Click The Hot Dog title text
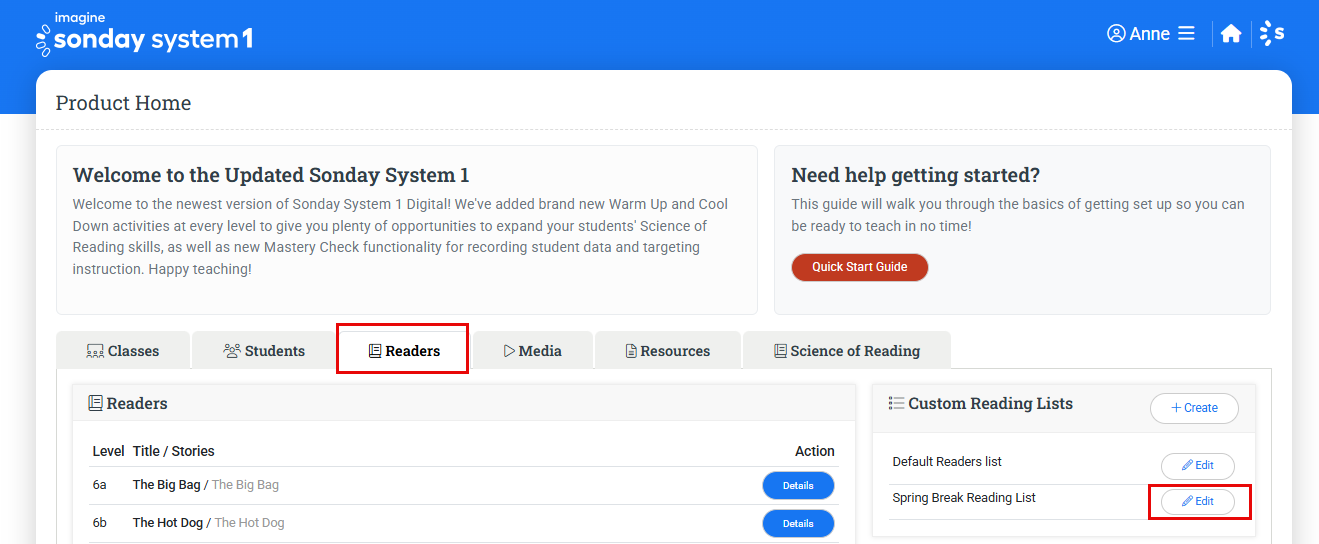 [x=168, y=523]
